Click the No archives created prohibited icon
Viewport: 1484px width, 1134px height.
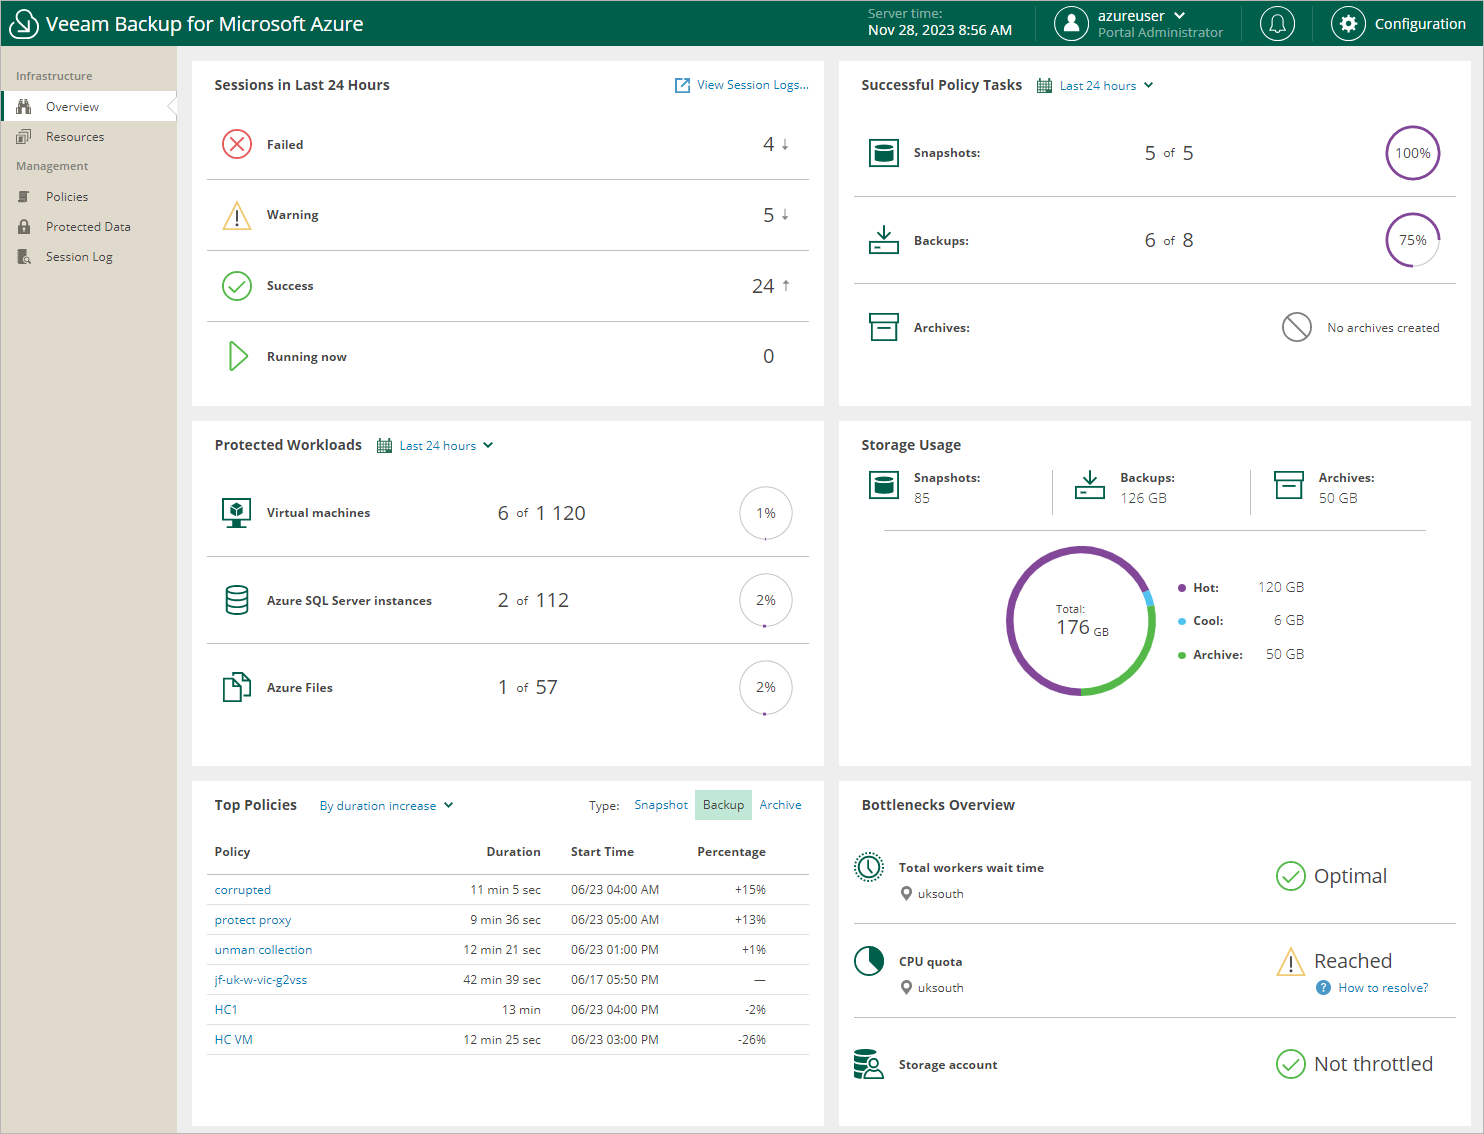pyautogui.click(x=1297, y=327)
